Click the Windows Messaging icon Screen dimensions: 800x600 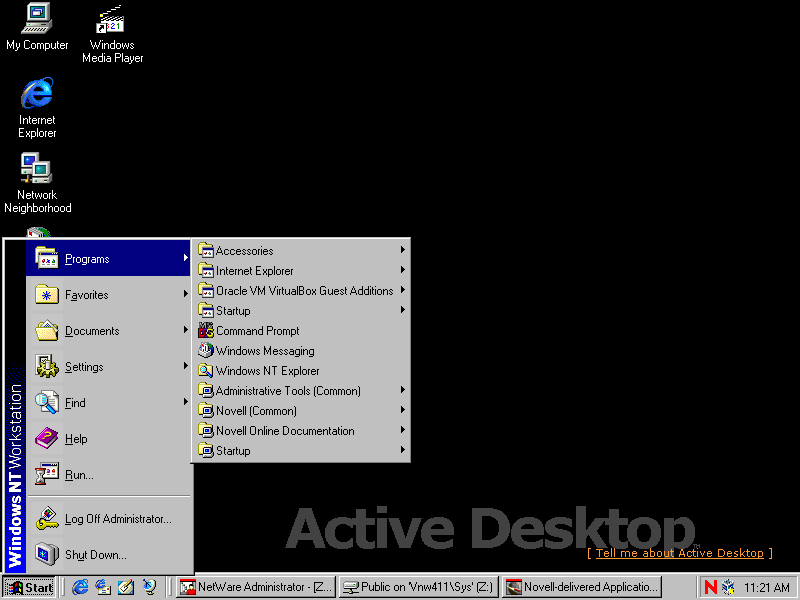206,351
